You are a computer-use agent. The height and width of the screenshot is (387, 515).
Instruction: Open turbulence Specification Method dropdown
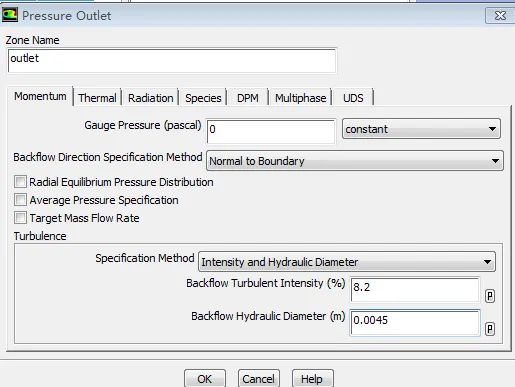(347, 262)
